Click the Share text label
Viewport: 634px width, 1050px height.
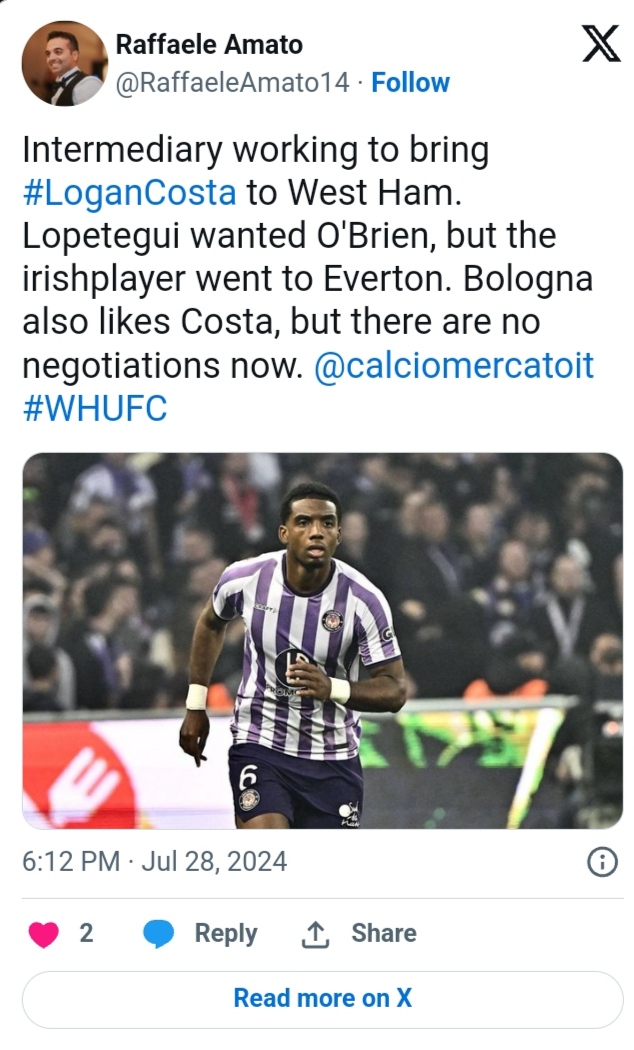pos(383,933)
